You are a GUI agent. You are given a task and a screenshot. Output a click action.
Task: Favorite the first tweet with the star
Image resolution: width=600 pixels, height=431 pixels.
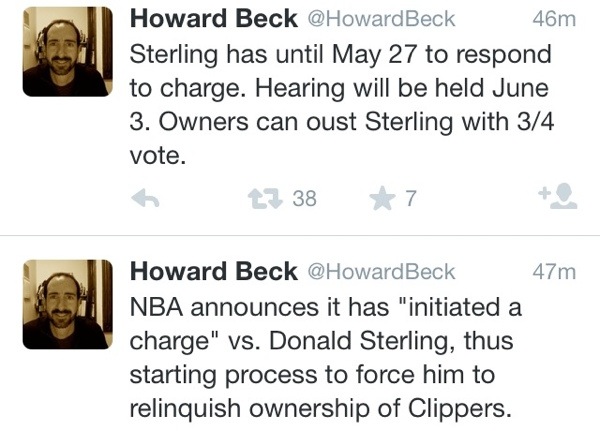coord(382,198)
